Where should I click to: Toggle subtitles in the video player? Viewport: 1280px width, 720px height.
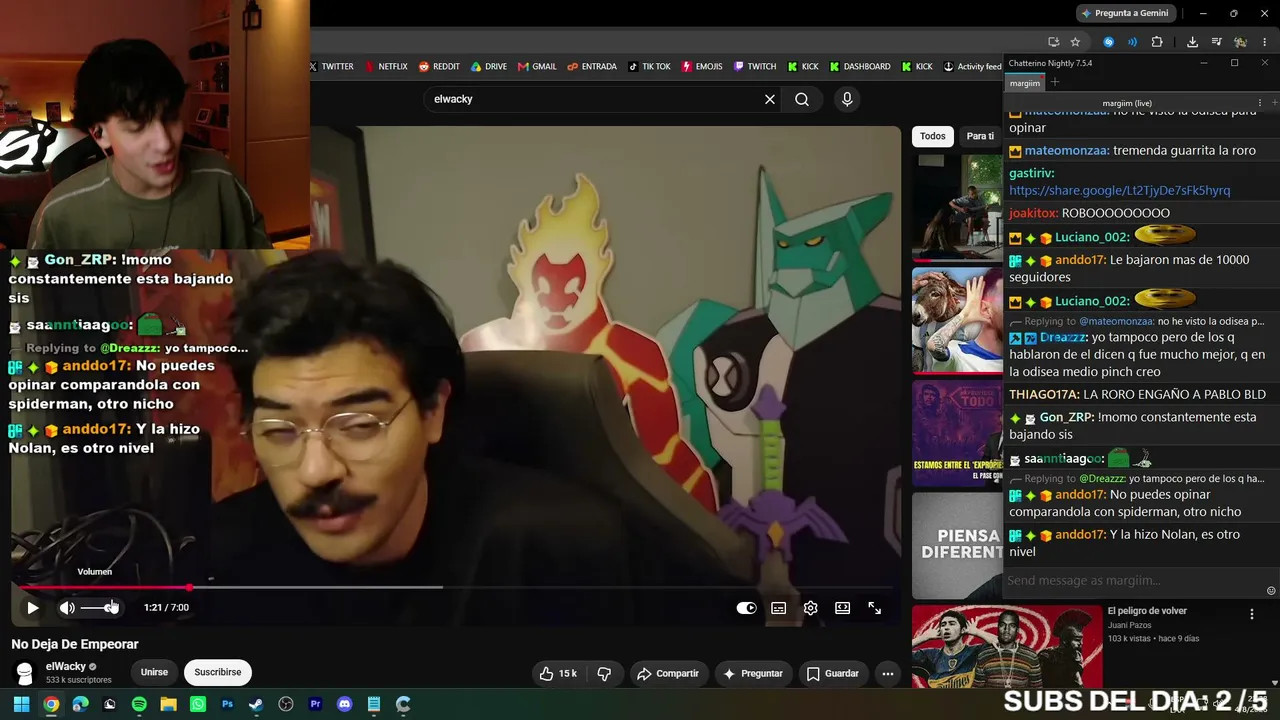coord(779,608)
